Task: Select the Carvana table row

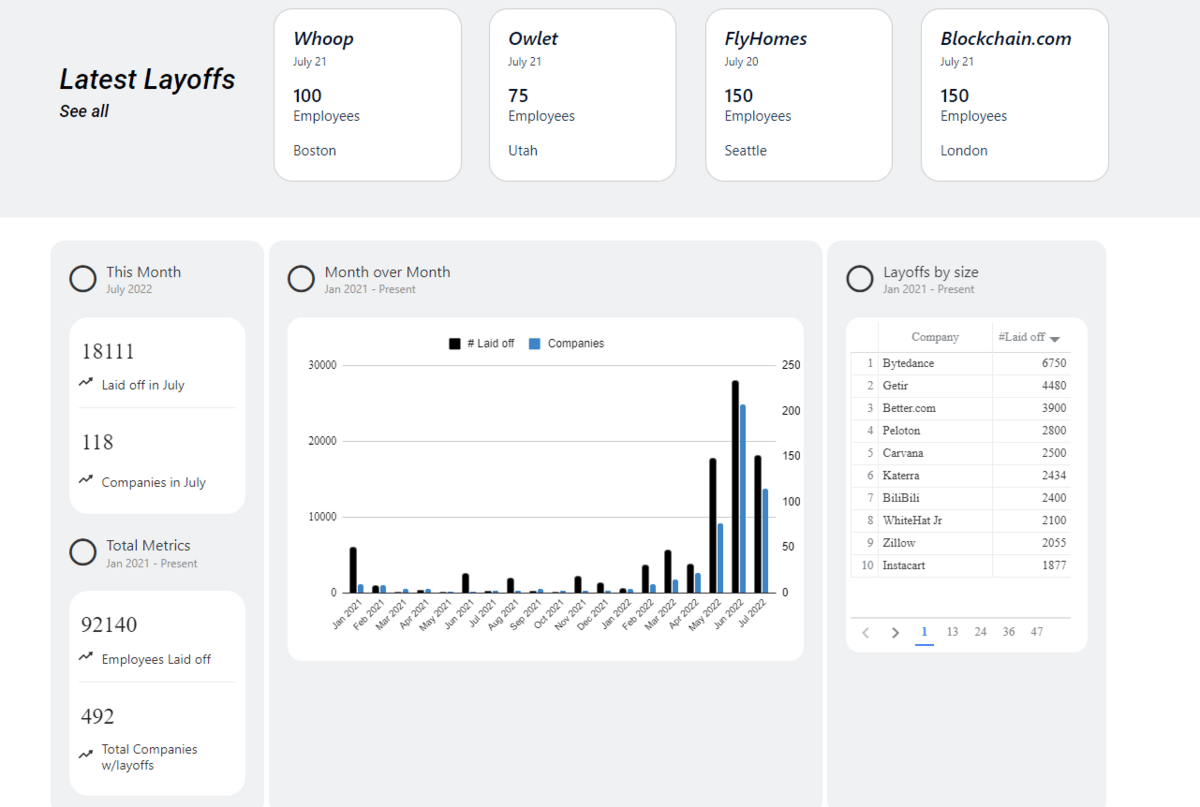Action: [960, 453]
